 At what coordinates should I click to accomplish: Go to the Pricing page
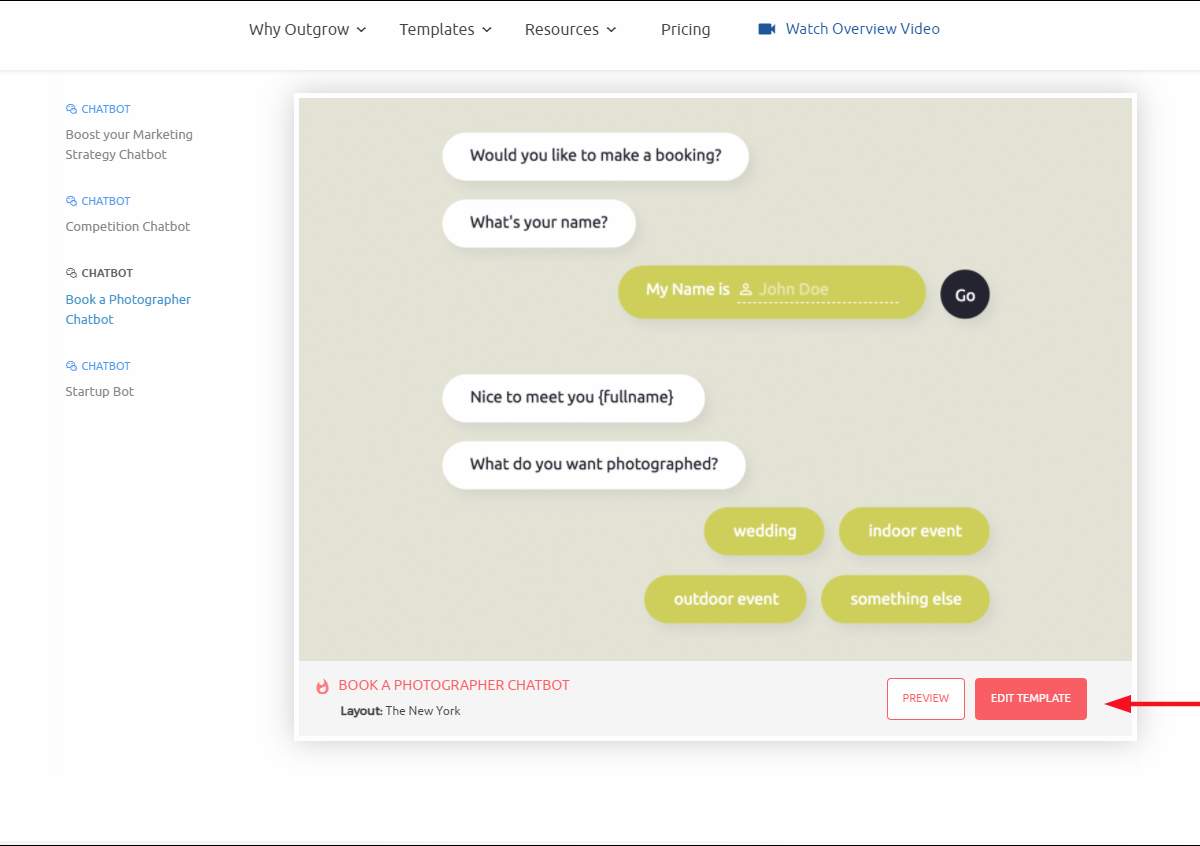[685, 30]
